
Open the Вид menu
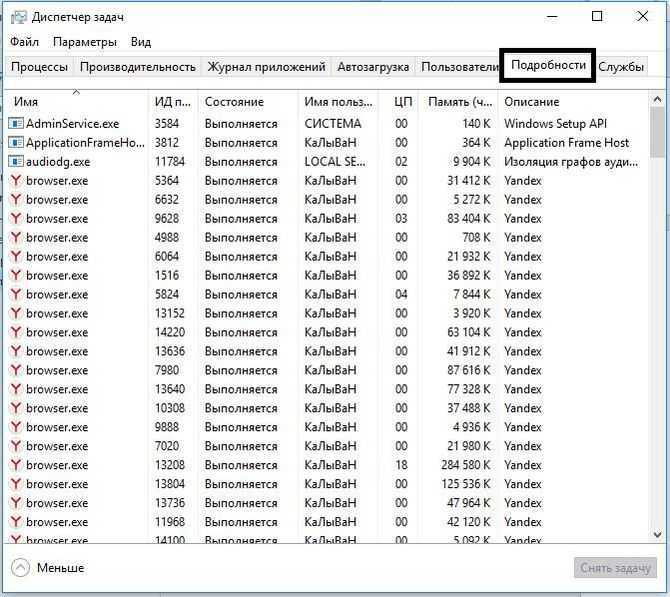[x=141, y=42]
